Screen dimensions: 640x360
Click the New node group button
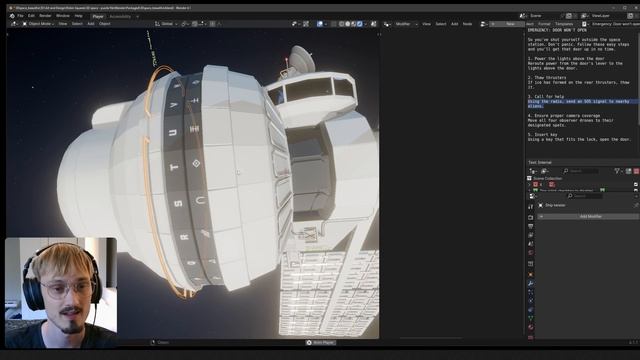507,24
